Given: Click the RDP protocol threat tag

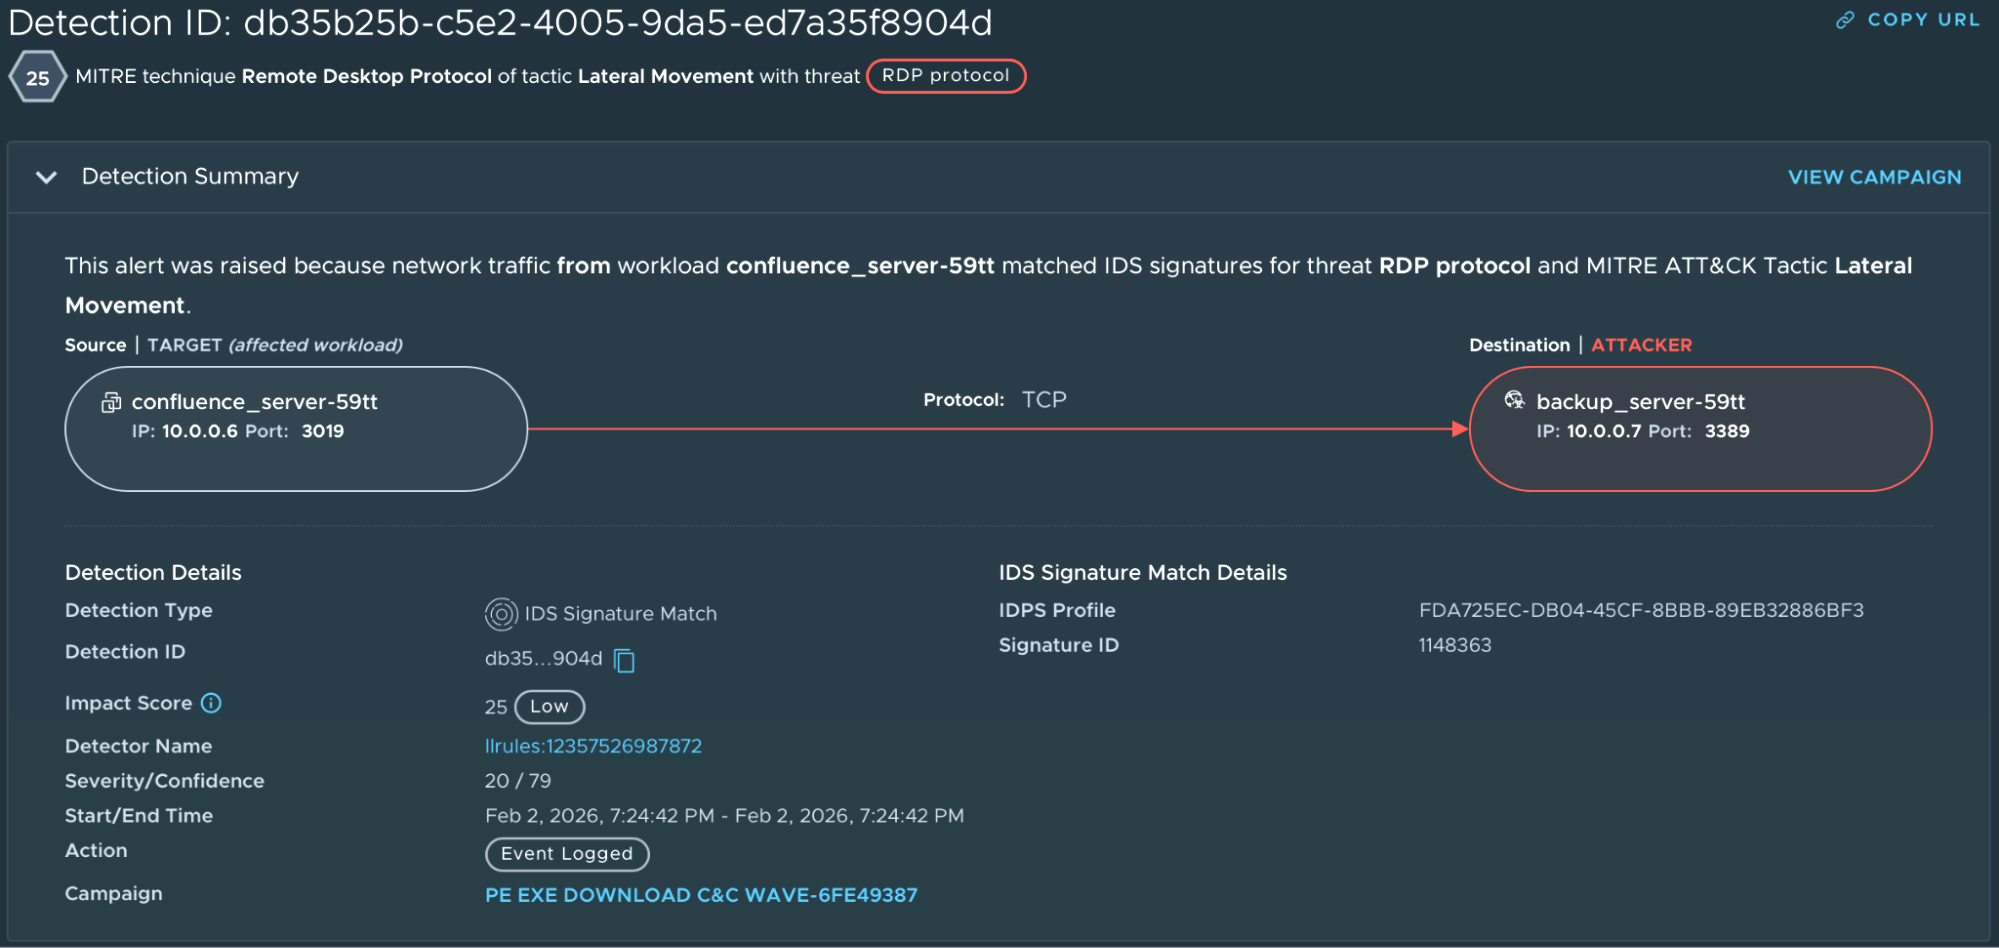Looking at the screenshot, I should (945, 76).
